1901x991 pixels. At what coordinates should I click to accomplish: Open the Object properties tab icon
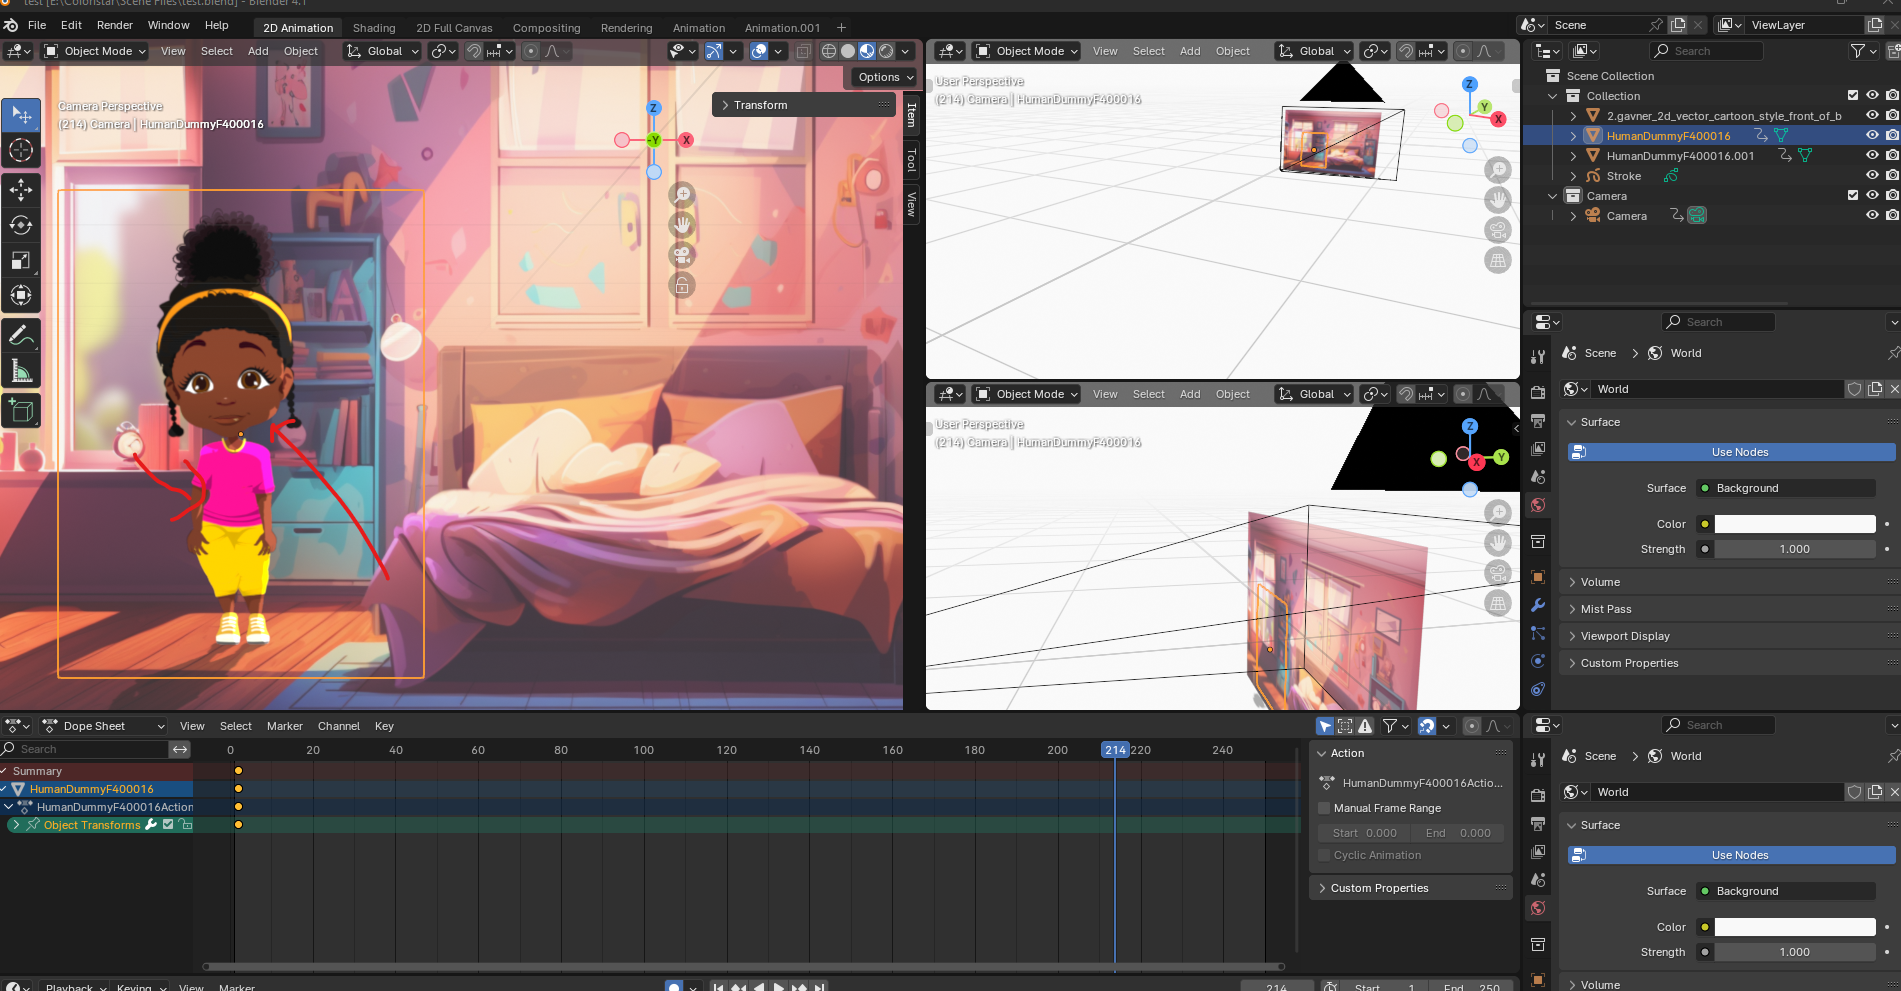point(1538,577)
